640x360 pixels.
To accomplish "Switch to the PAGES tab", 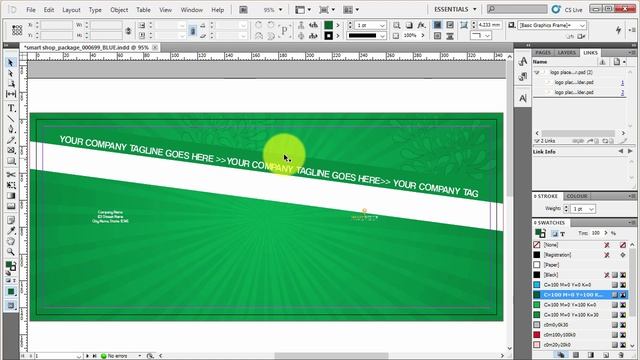I will tap(543, 53).
